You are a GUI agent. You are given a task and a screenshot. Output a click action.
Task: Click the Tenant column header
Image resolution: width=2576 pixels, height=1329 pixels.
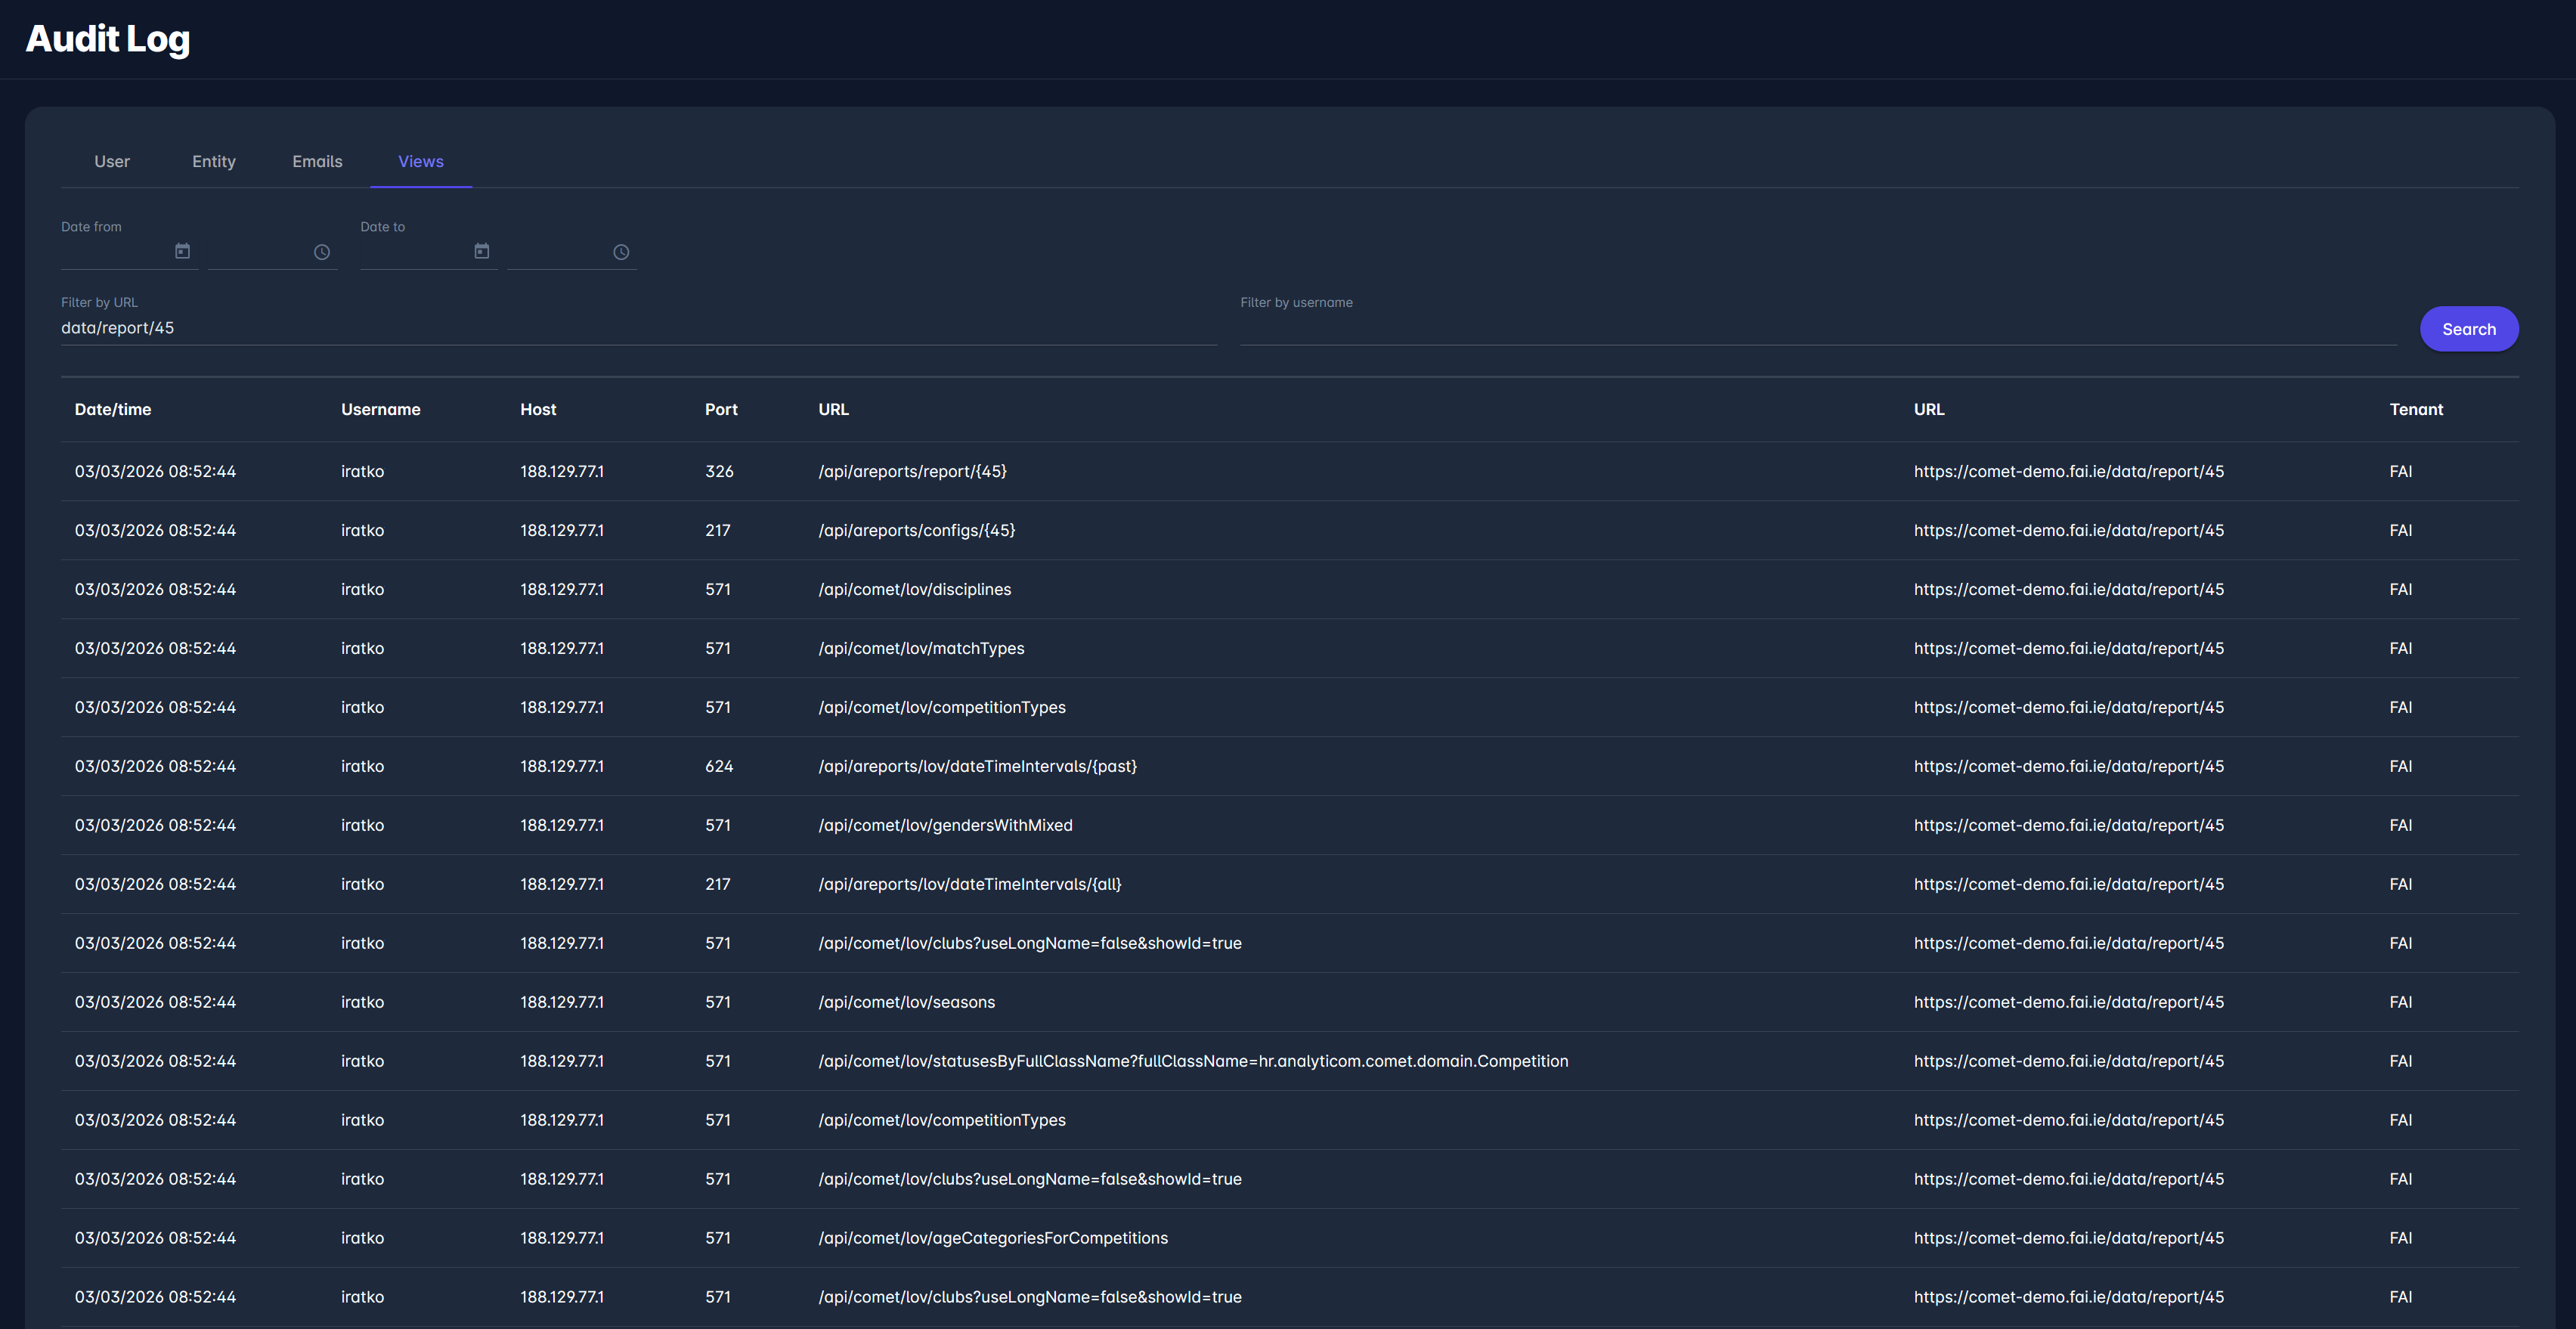coord(2415,409)
